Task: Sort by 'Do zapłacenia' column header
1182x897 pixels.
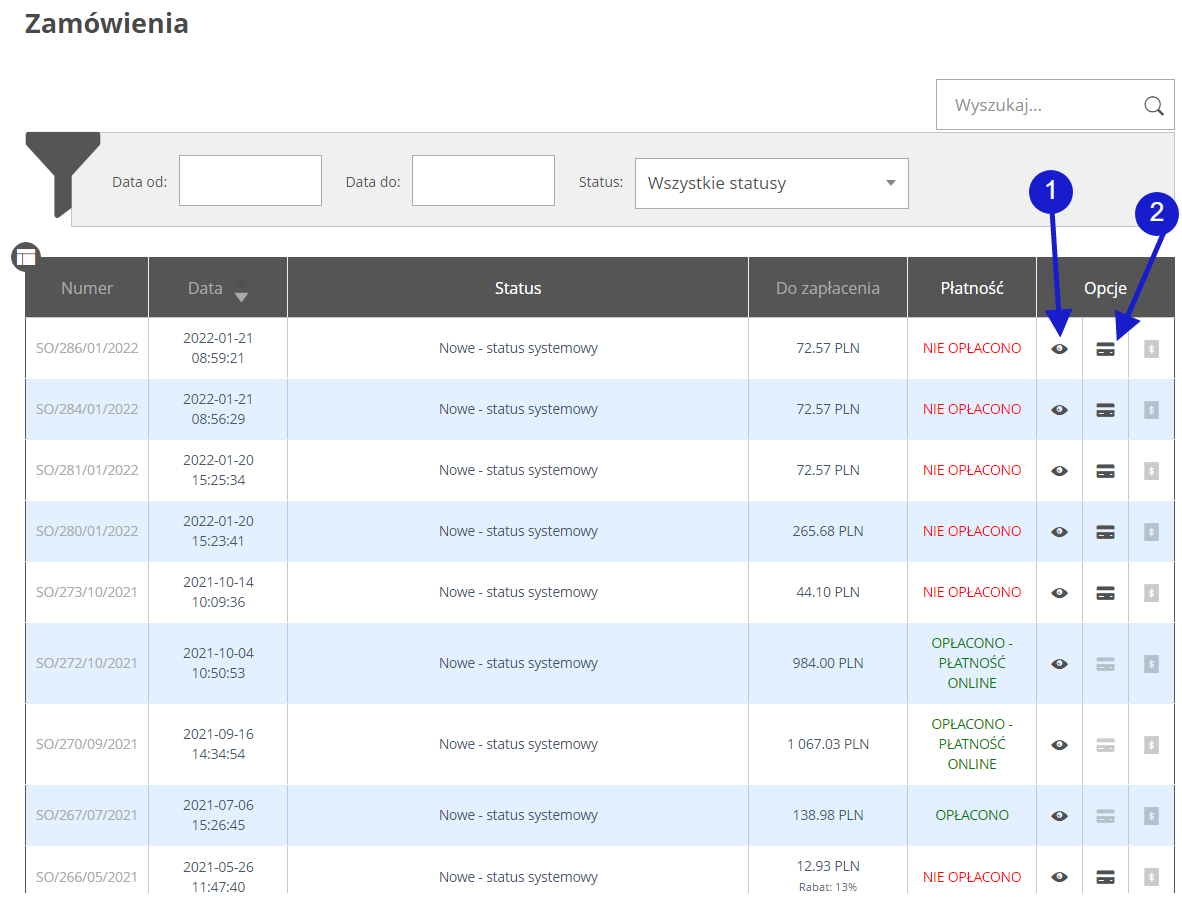Action: click(827, 288)
